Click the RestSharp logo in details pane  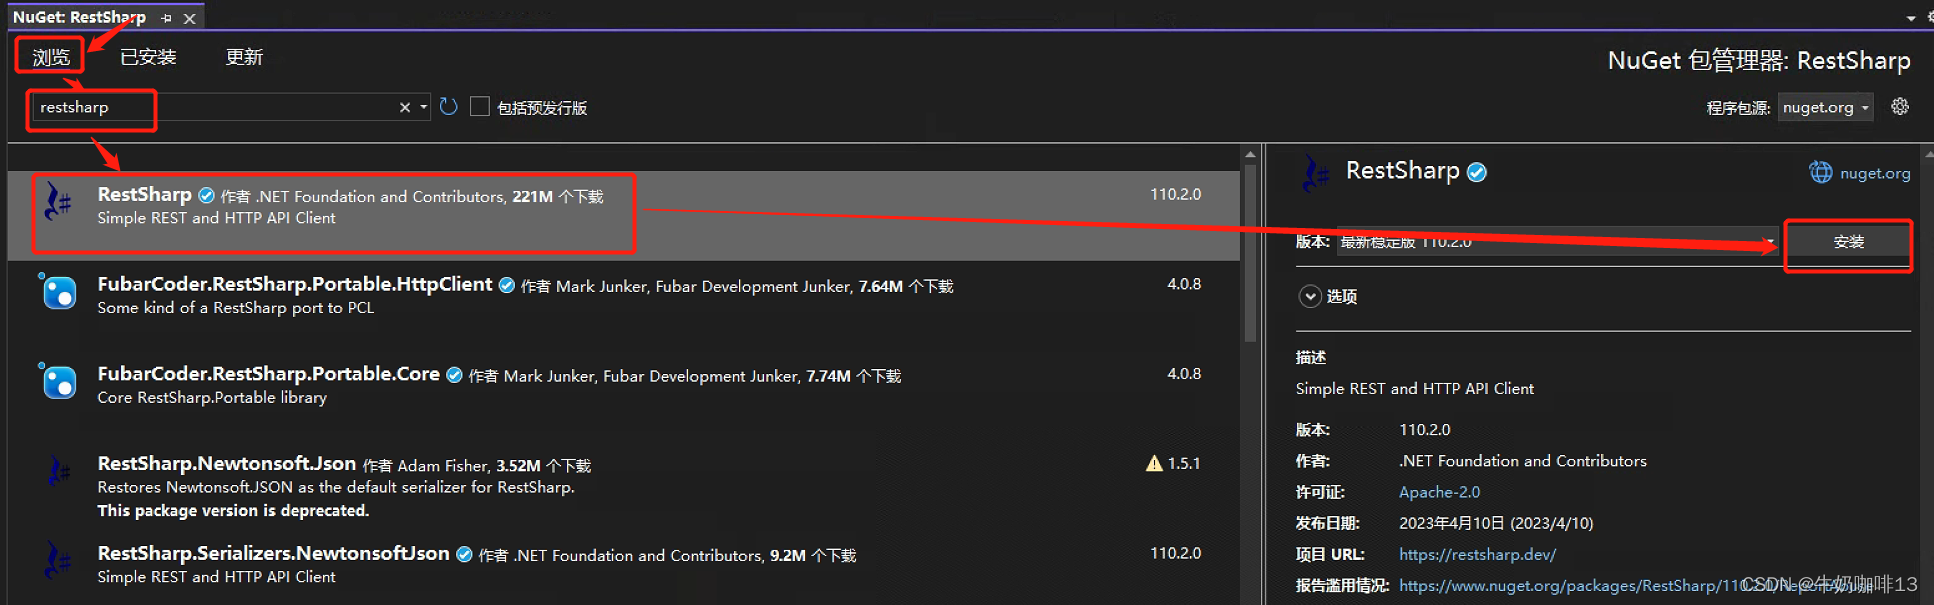pyautogui.click(x=1315, y=174)
